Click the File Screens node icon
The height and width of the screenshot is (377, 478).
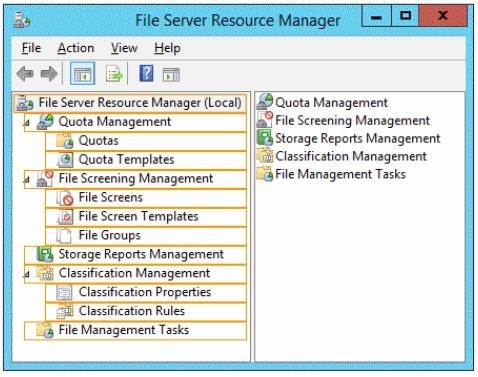click(x=65, y=197)
